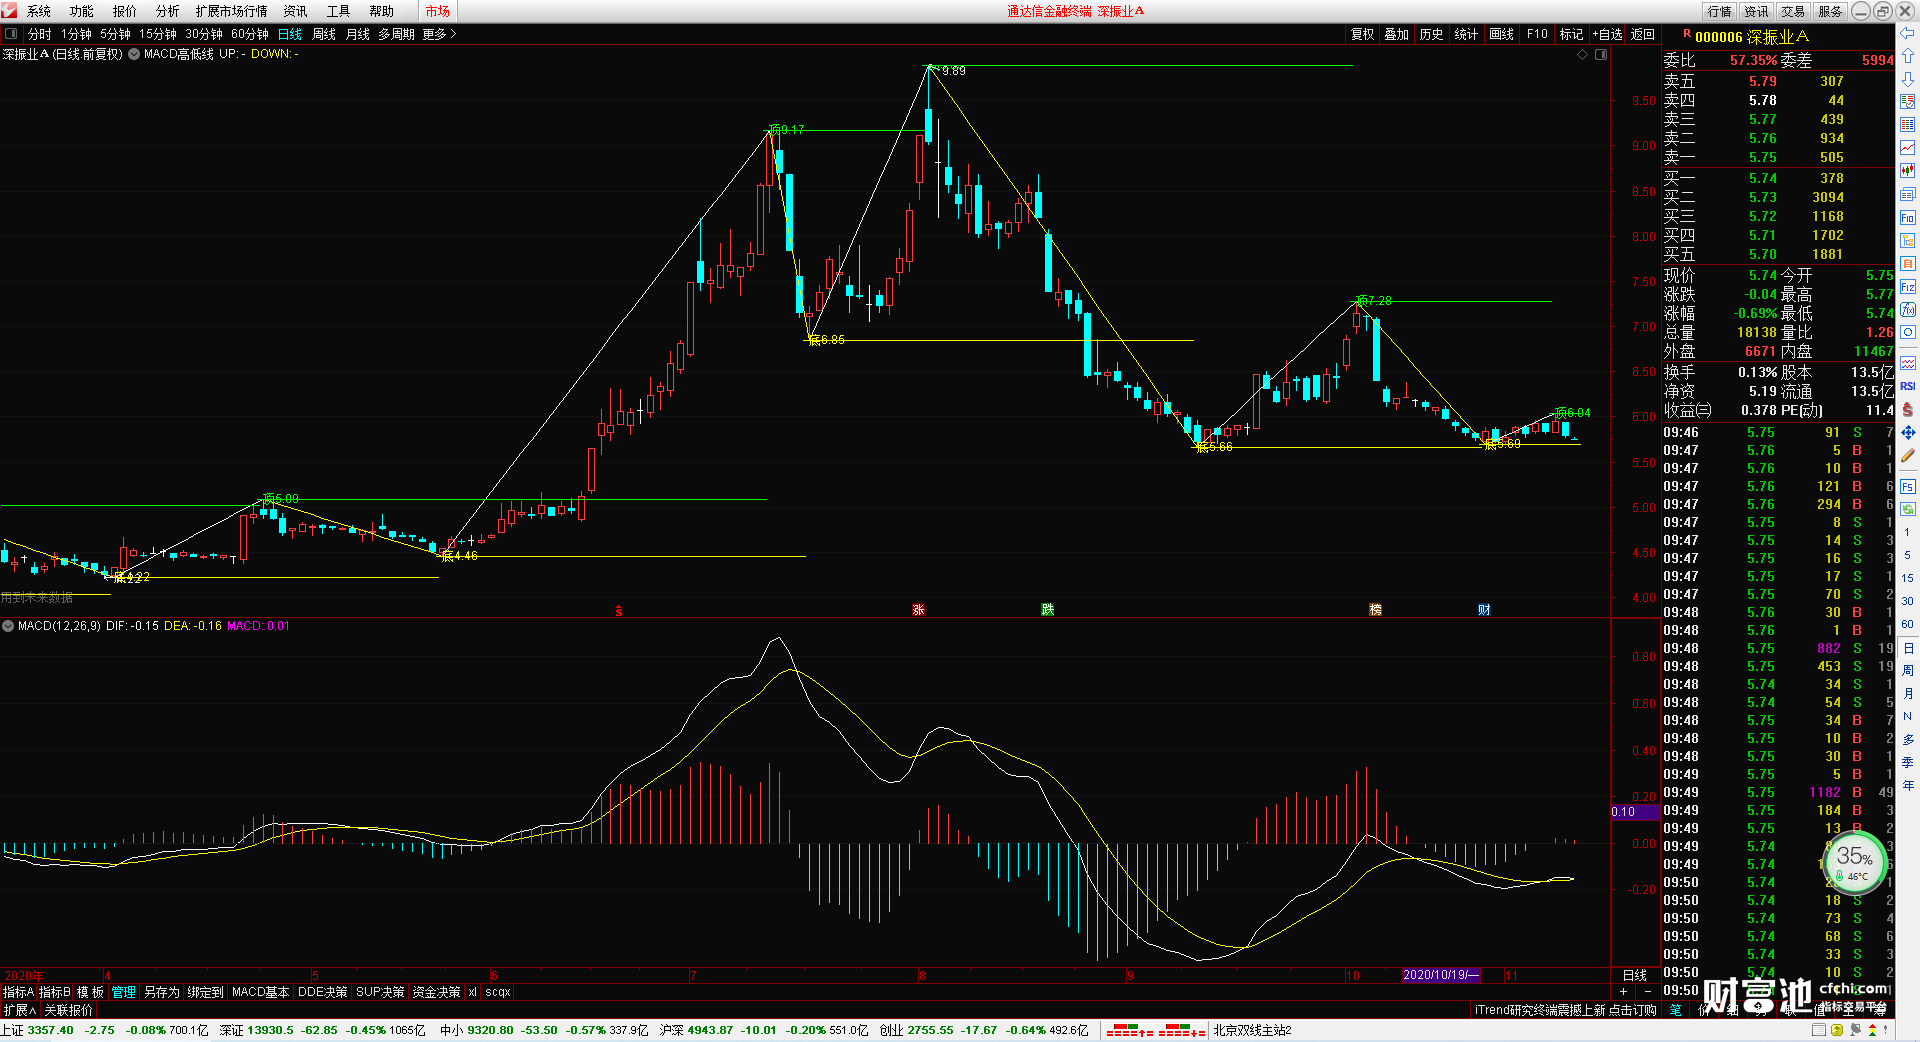Open the f(x) formula icon
Image resolution: width=1920 pixels, height=1042 pixels.
pyautogui.click(x=1907, y=310)
